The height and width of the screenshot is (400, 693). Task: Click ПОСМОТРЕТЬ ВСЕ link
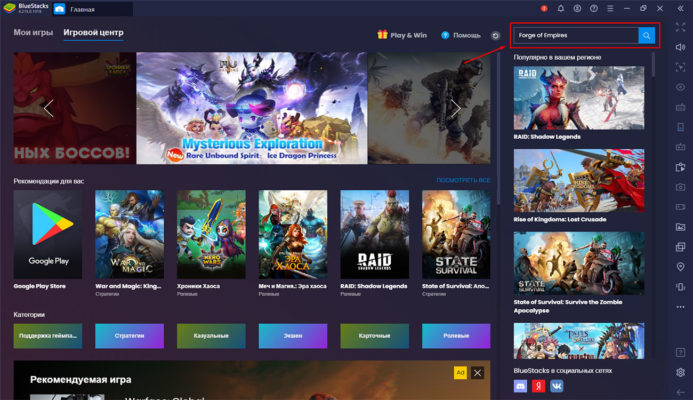pos(463,180)
